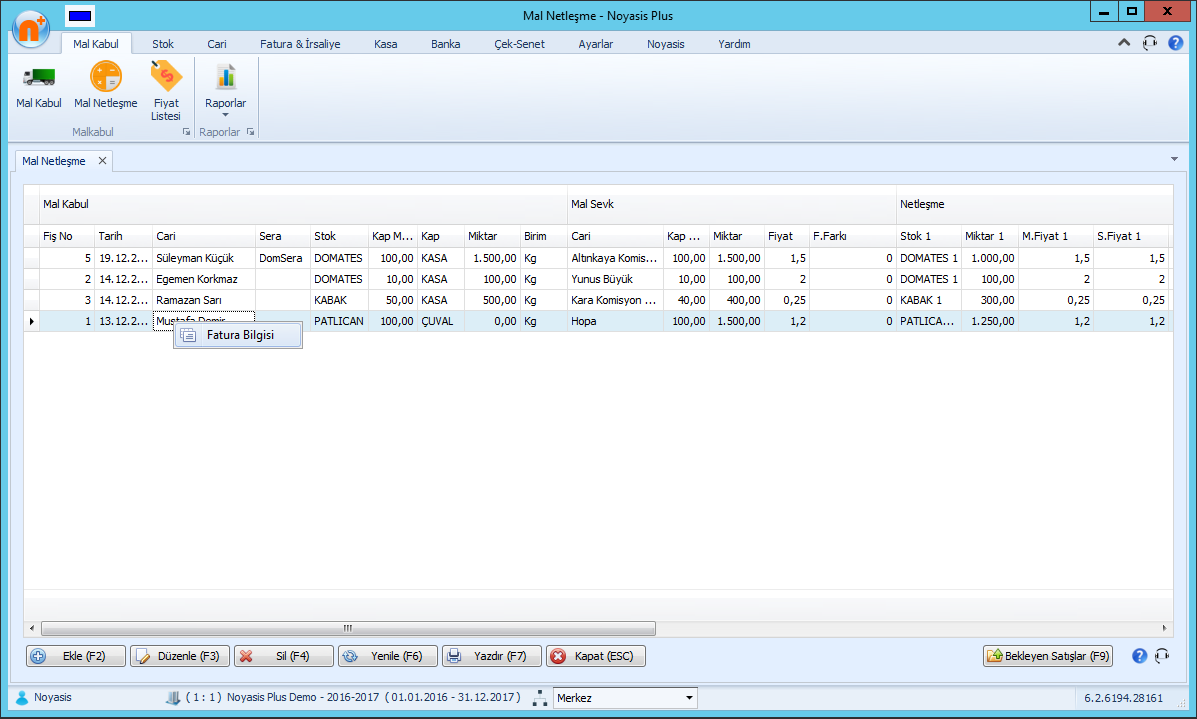
Task: Sort by Stok 1 column header
Action: pos(928,236)
